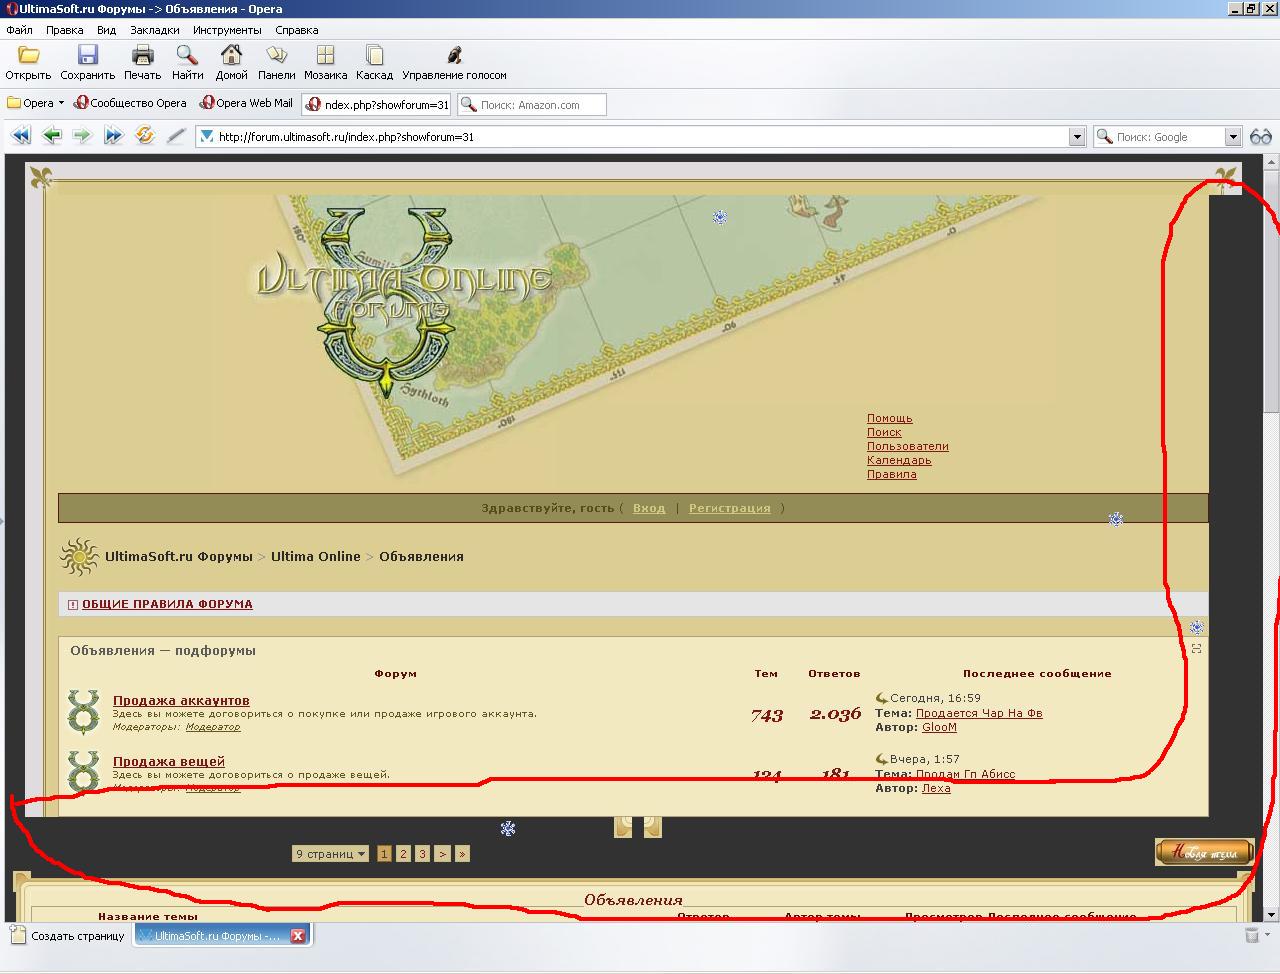
Task: Click the scrollbar down arrow
Action: point(1271,914)
